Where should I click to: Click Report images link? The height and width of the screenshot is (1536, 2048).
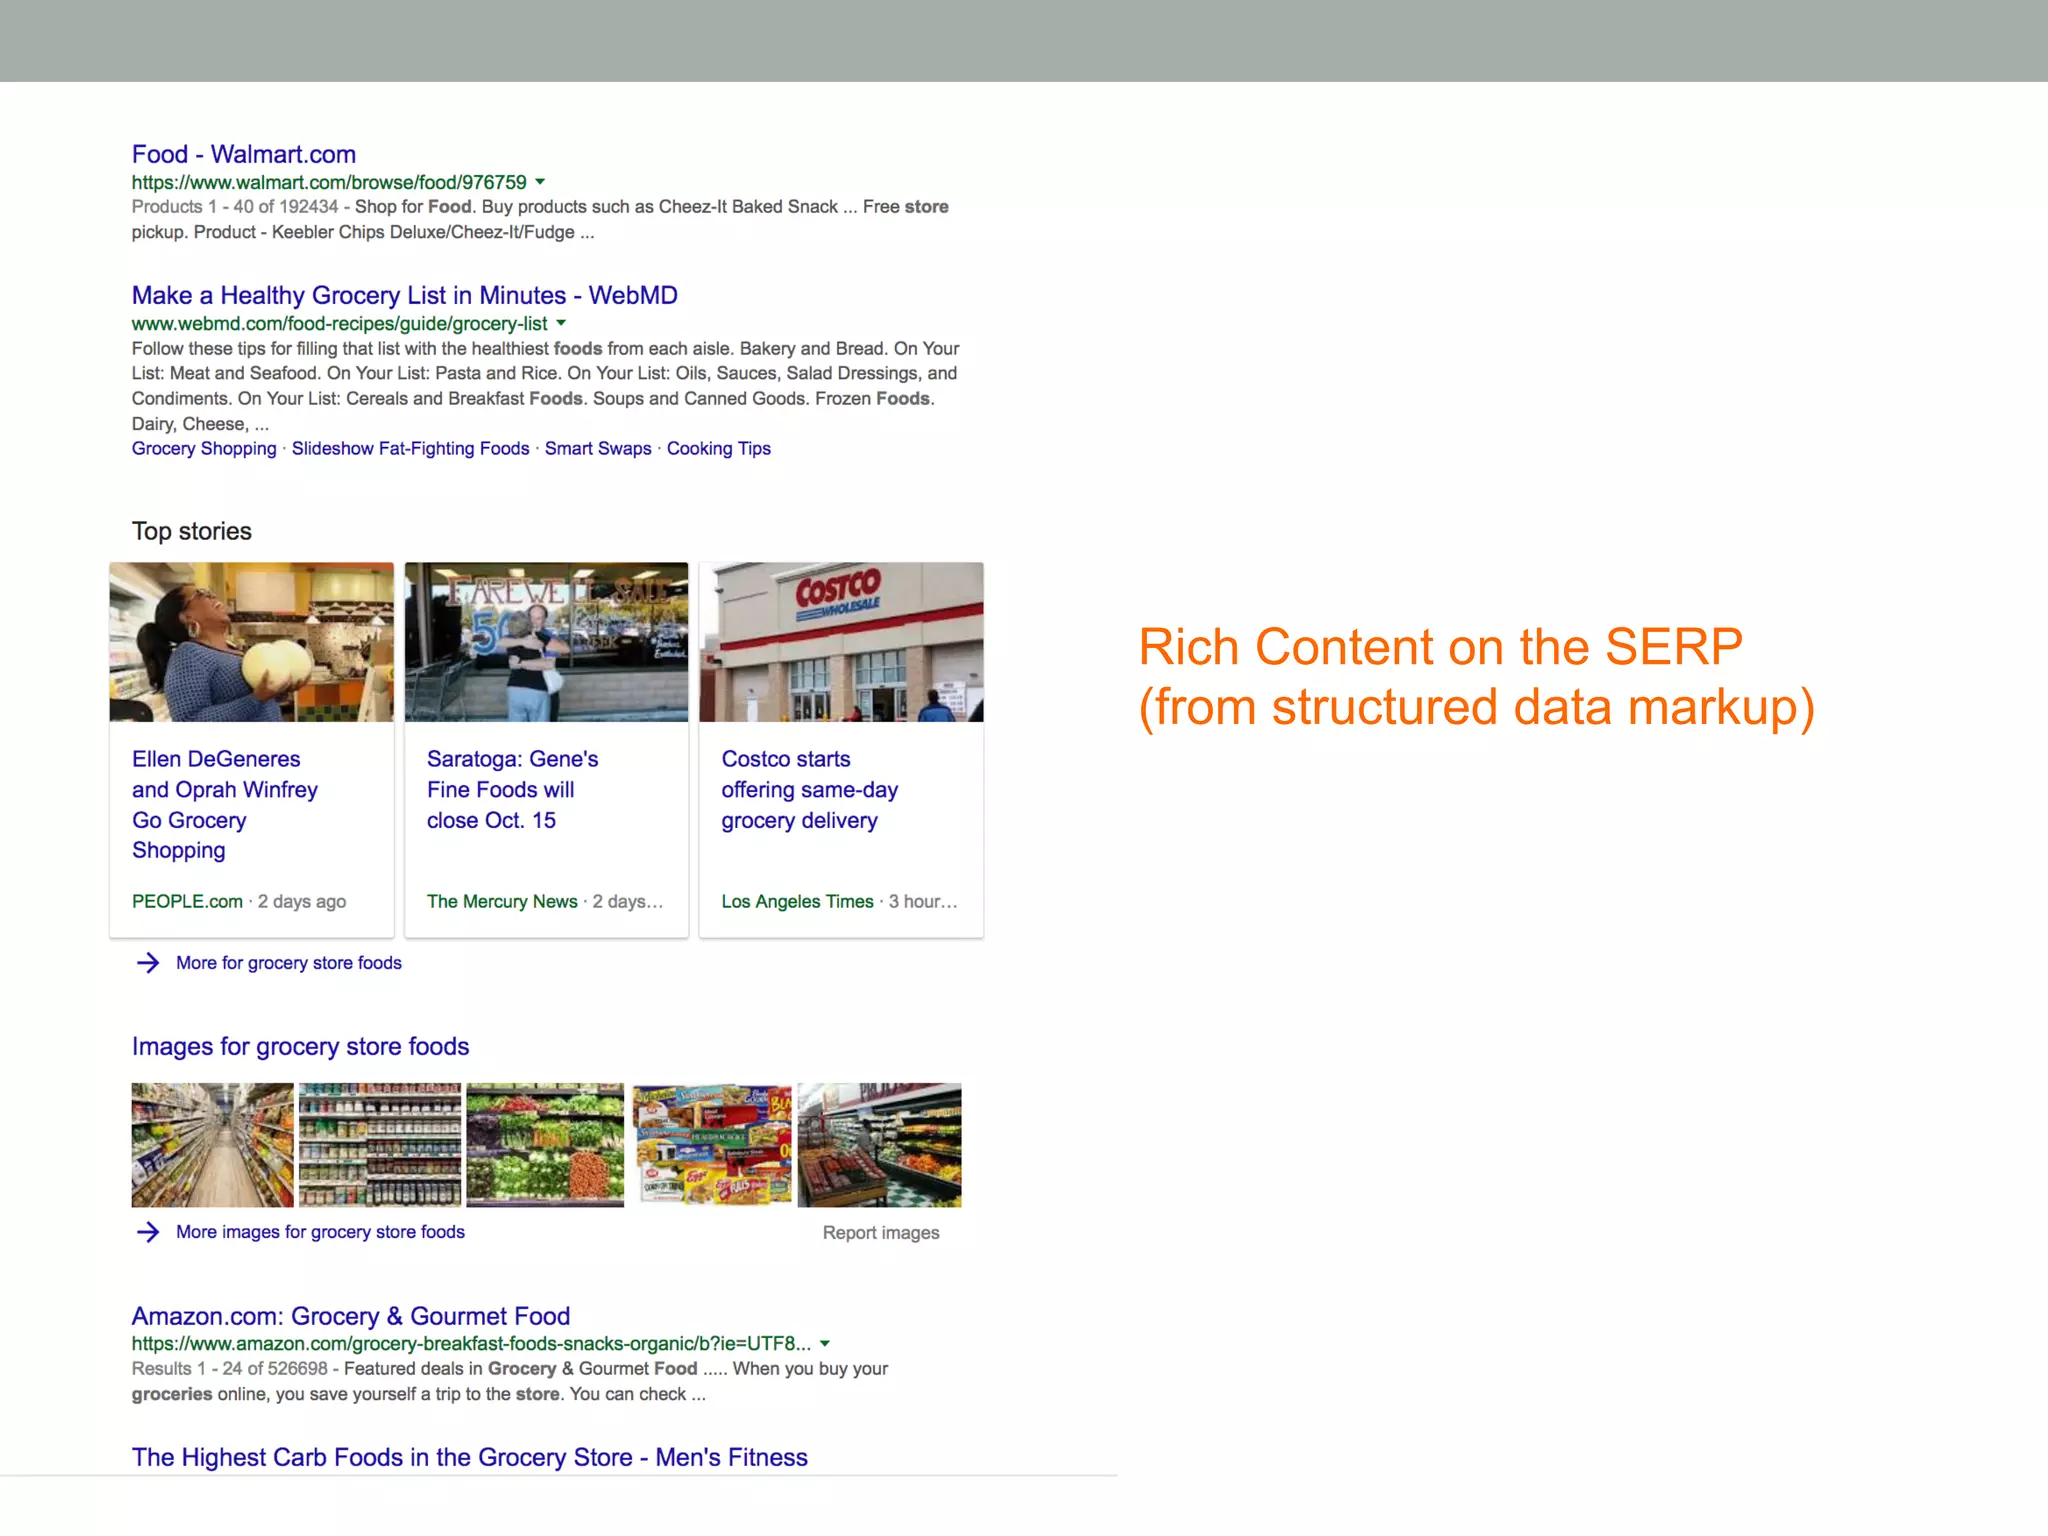(880, 1233)
